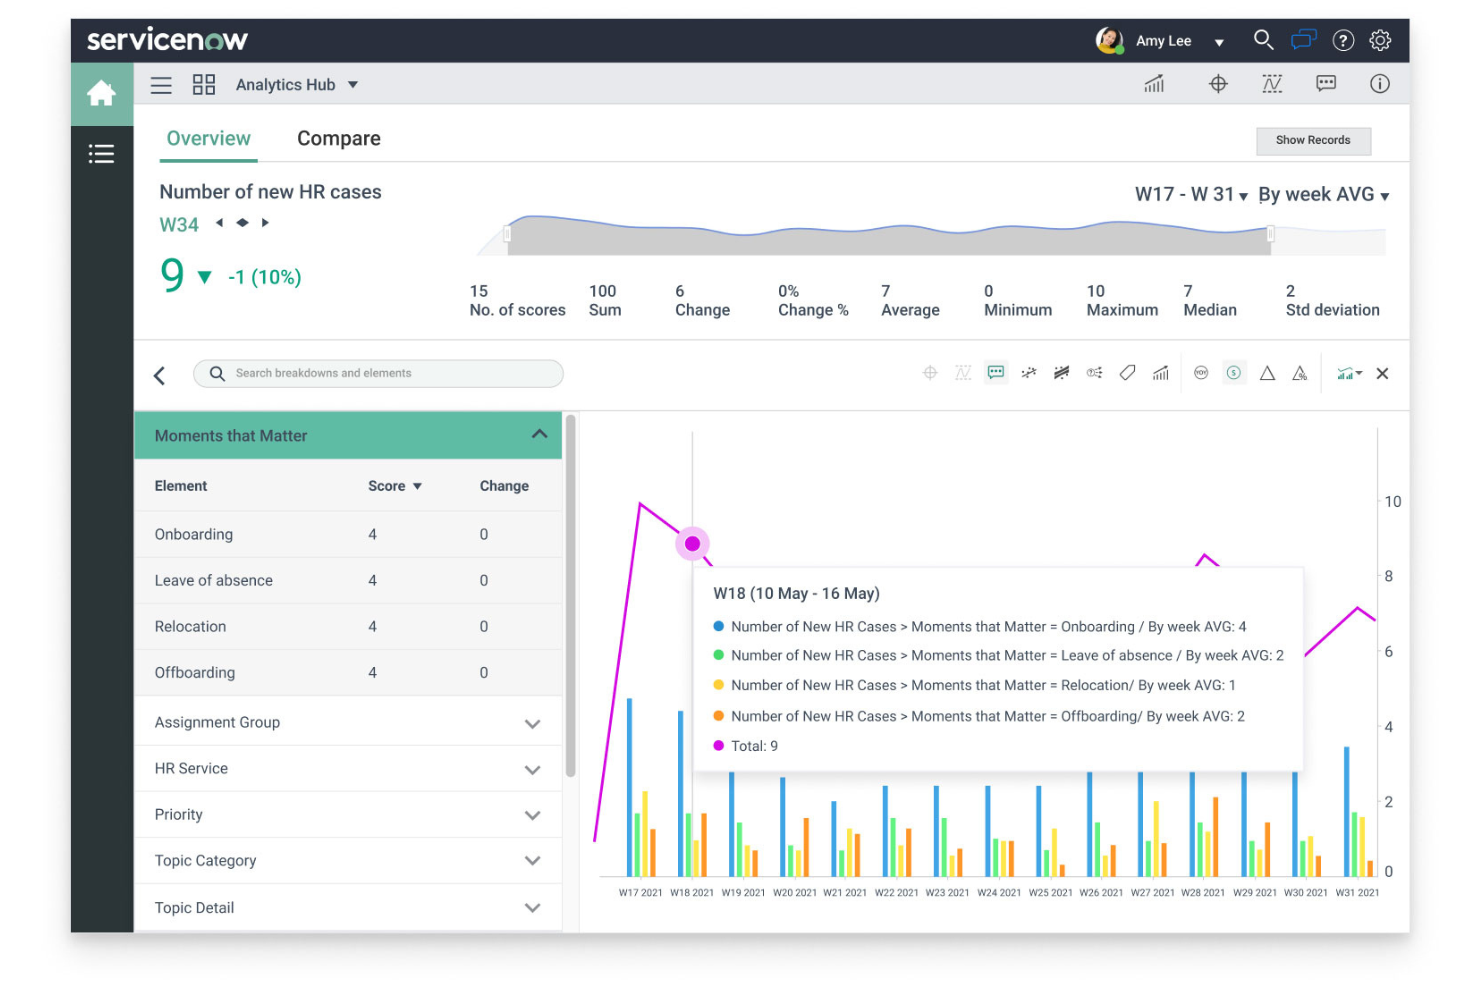Toggle the forecast icon in the chart toolbar
1480x987 pixels.
tap(1161, 373)
